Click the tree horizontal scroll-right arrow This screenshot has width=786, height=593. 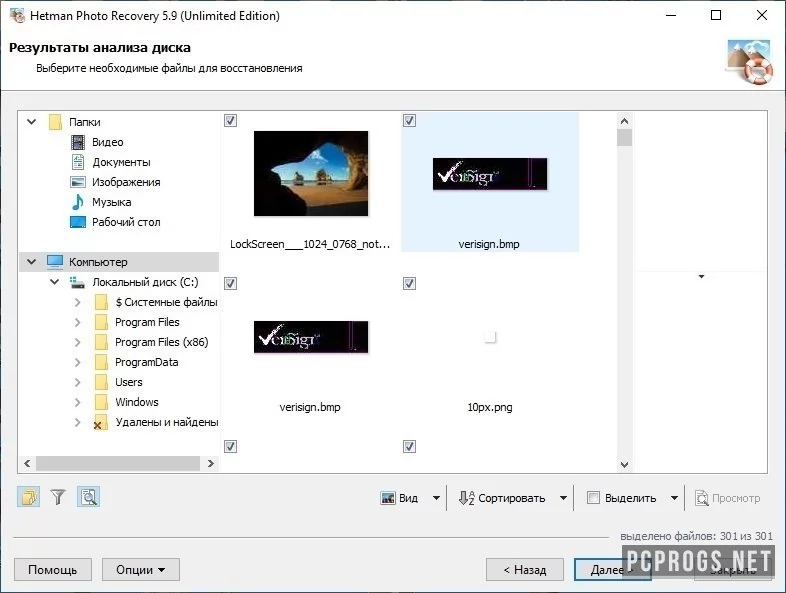[211, 464]
